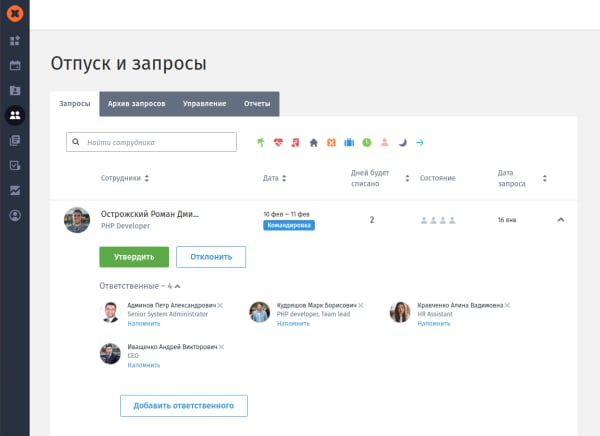Click the orange logo icon in sidebar

click(15, 13)
